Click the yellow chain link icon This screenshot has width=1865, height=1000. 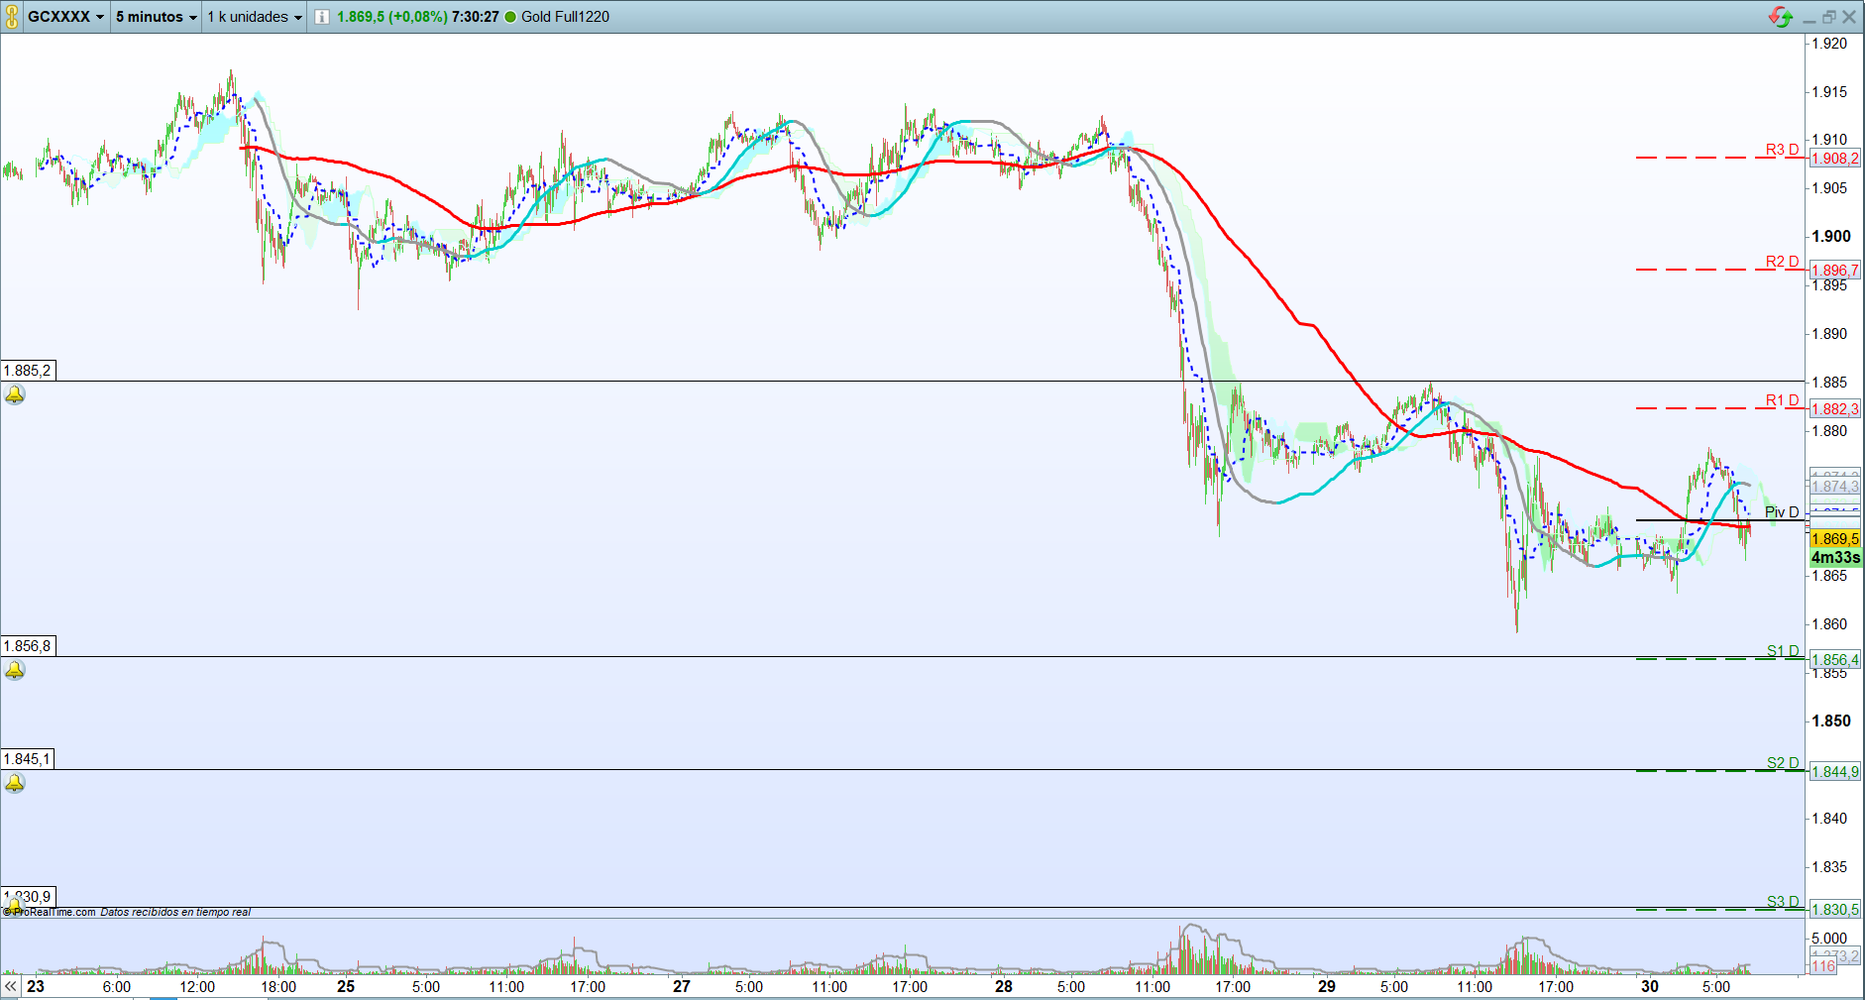point(12,17)
